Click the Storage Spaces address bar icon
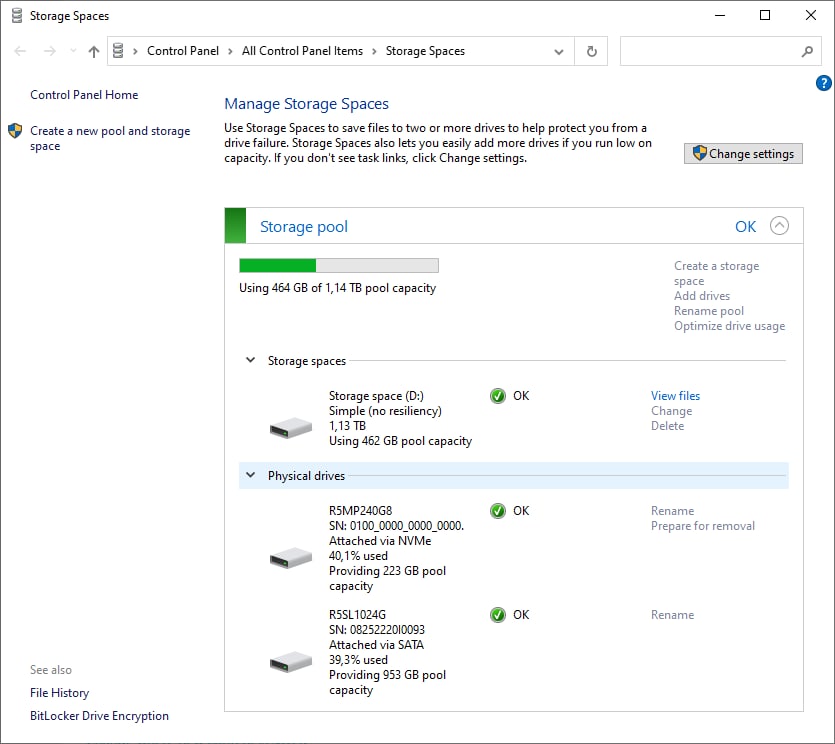 (118, 51)
